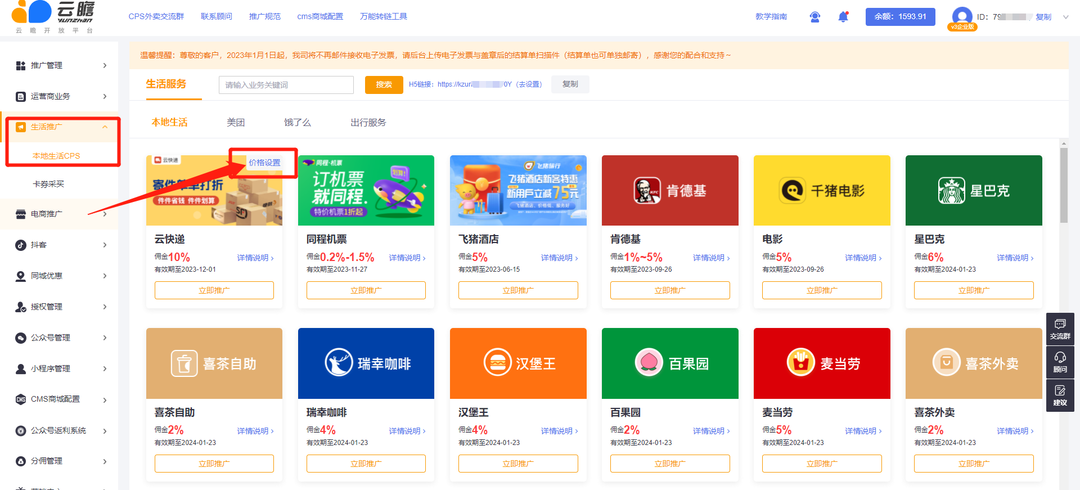
Task: Click the 推广管理 sidebar icon
Action: [20, 65]
